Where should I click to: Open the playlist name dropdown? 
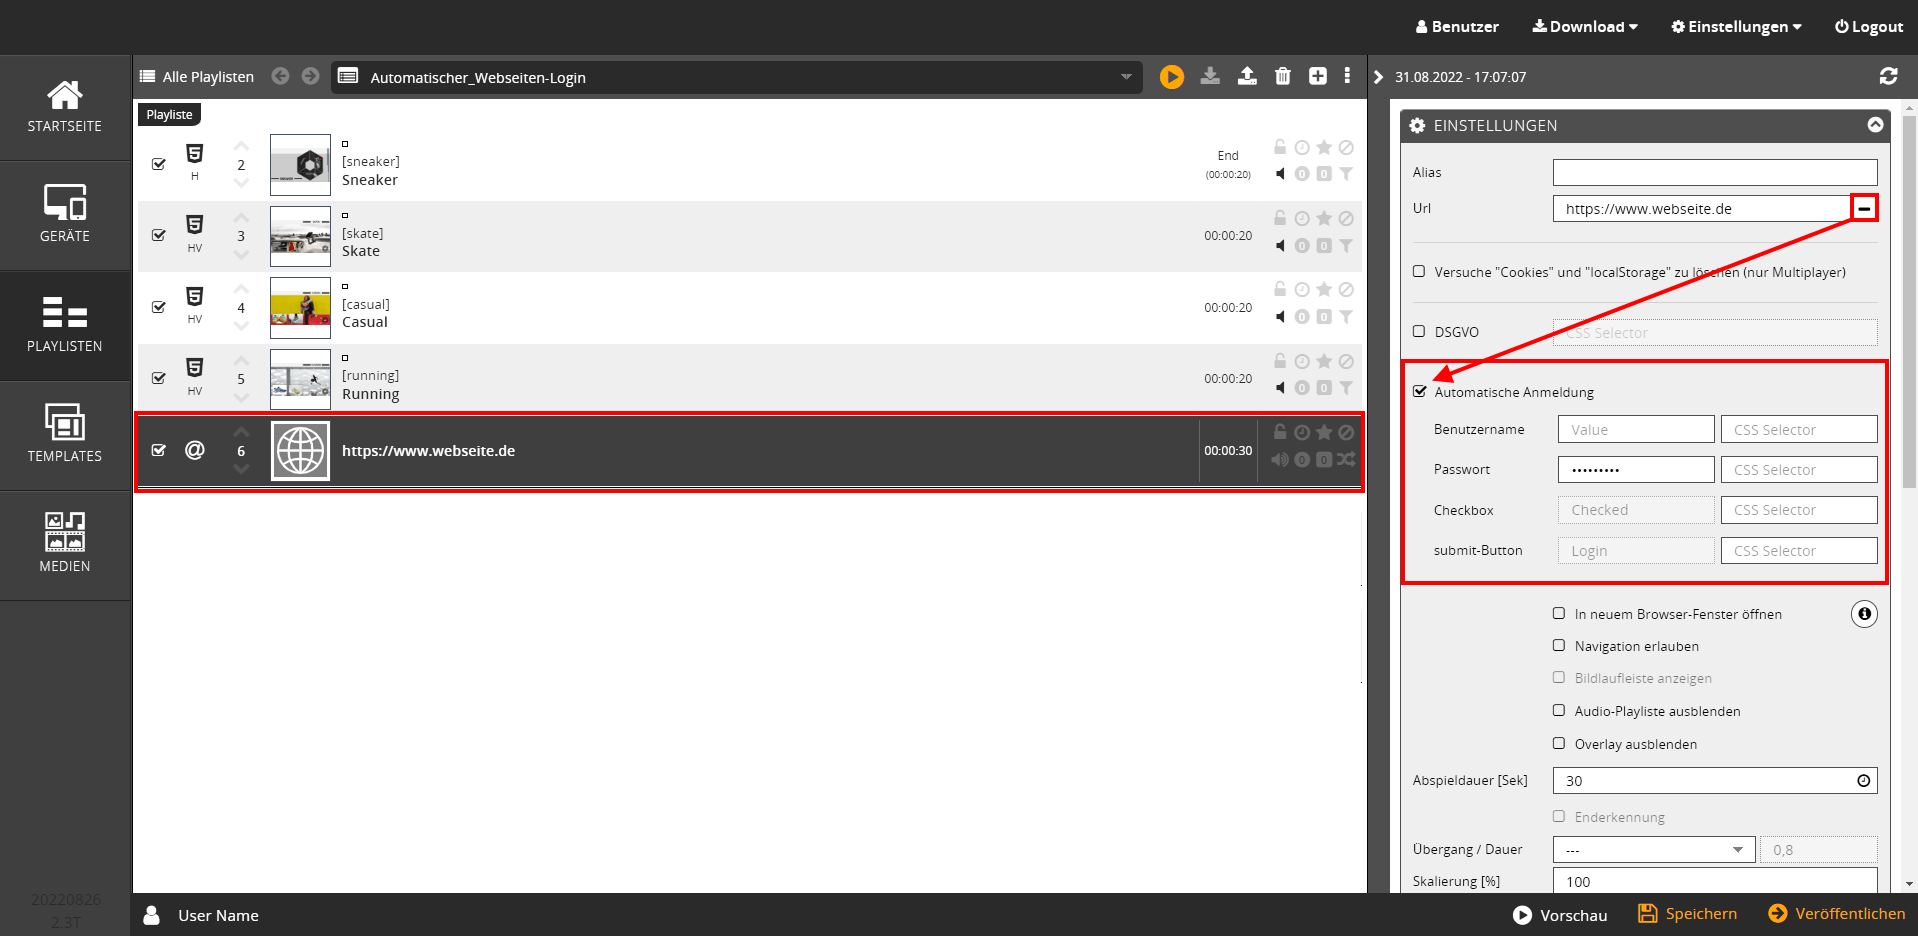pos(1126,77)
